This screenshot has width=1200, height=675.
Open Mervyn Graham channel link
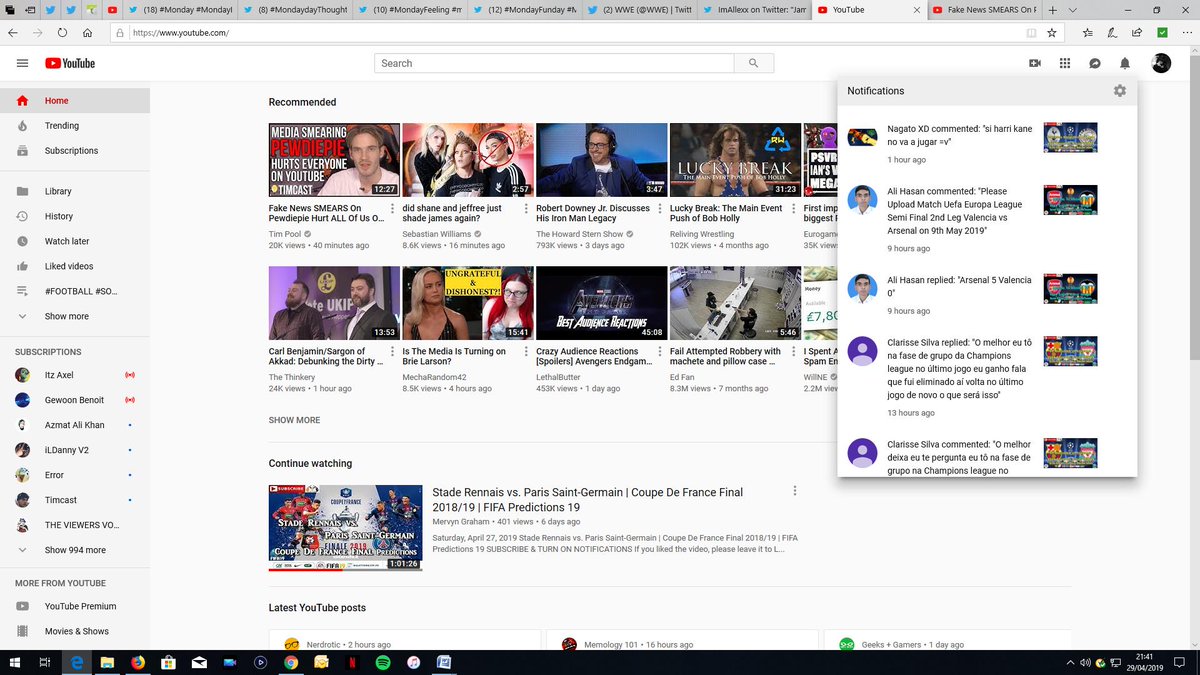[461, 521]
